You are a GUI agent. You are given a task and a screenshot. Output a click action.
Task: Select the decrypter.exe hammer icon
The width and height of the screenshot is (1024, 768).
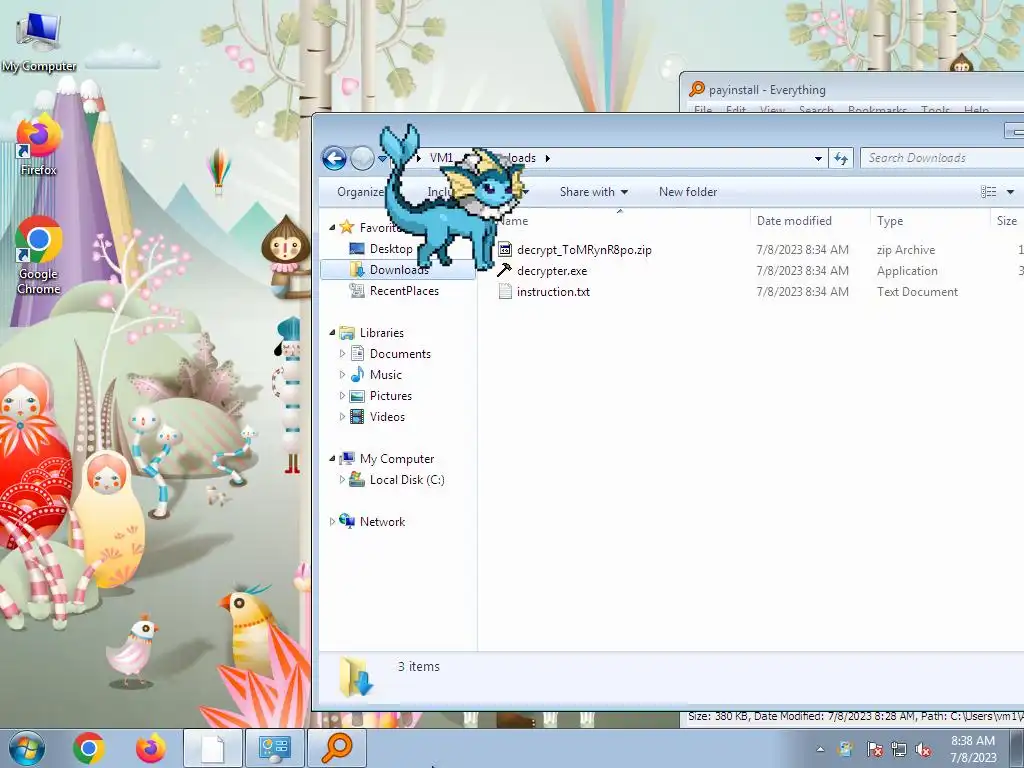coord(505,270)
